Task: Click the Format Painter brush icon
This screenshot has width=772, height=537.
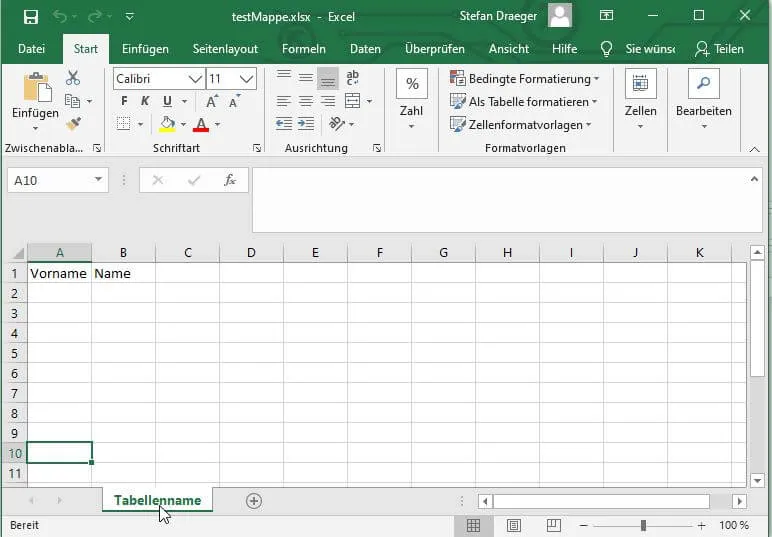Action: click(73, 123)
